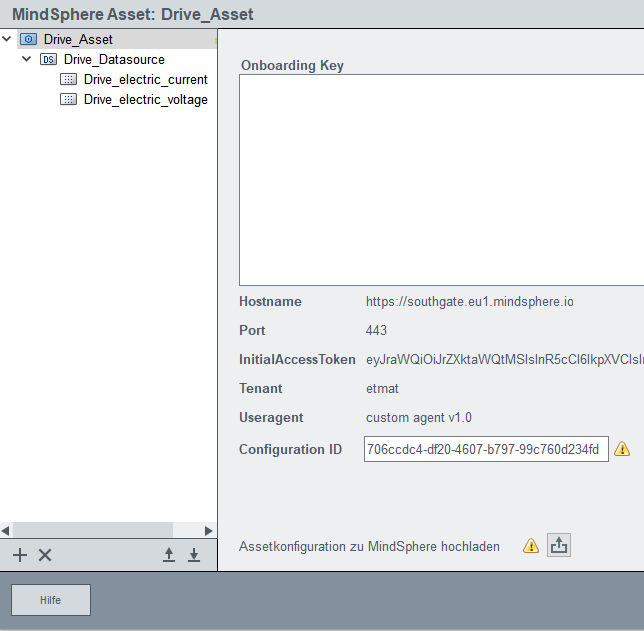Click the MindSphere Asset: Drive_Asset title
Viewport: 644px width, 631px height.
click(x=133, y=14)
